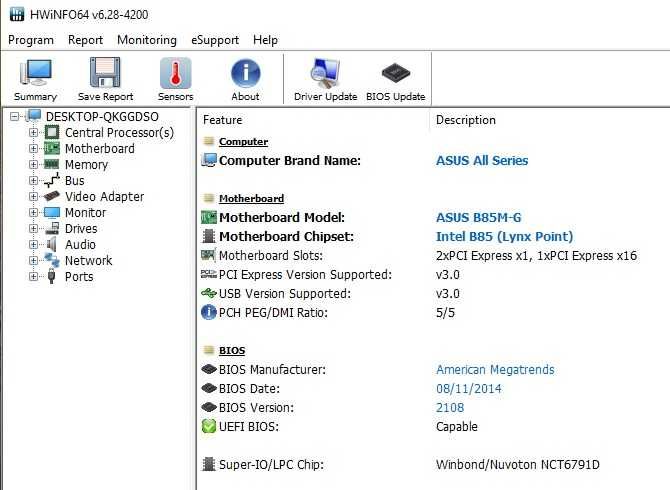Click the Intel B85 (Lynx Point) value

tap(504, 236)
